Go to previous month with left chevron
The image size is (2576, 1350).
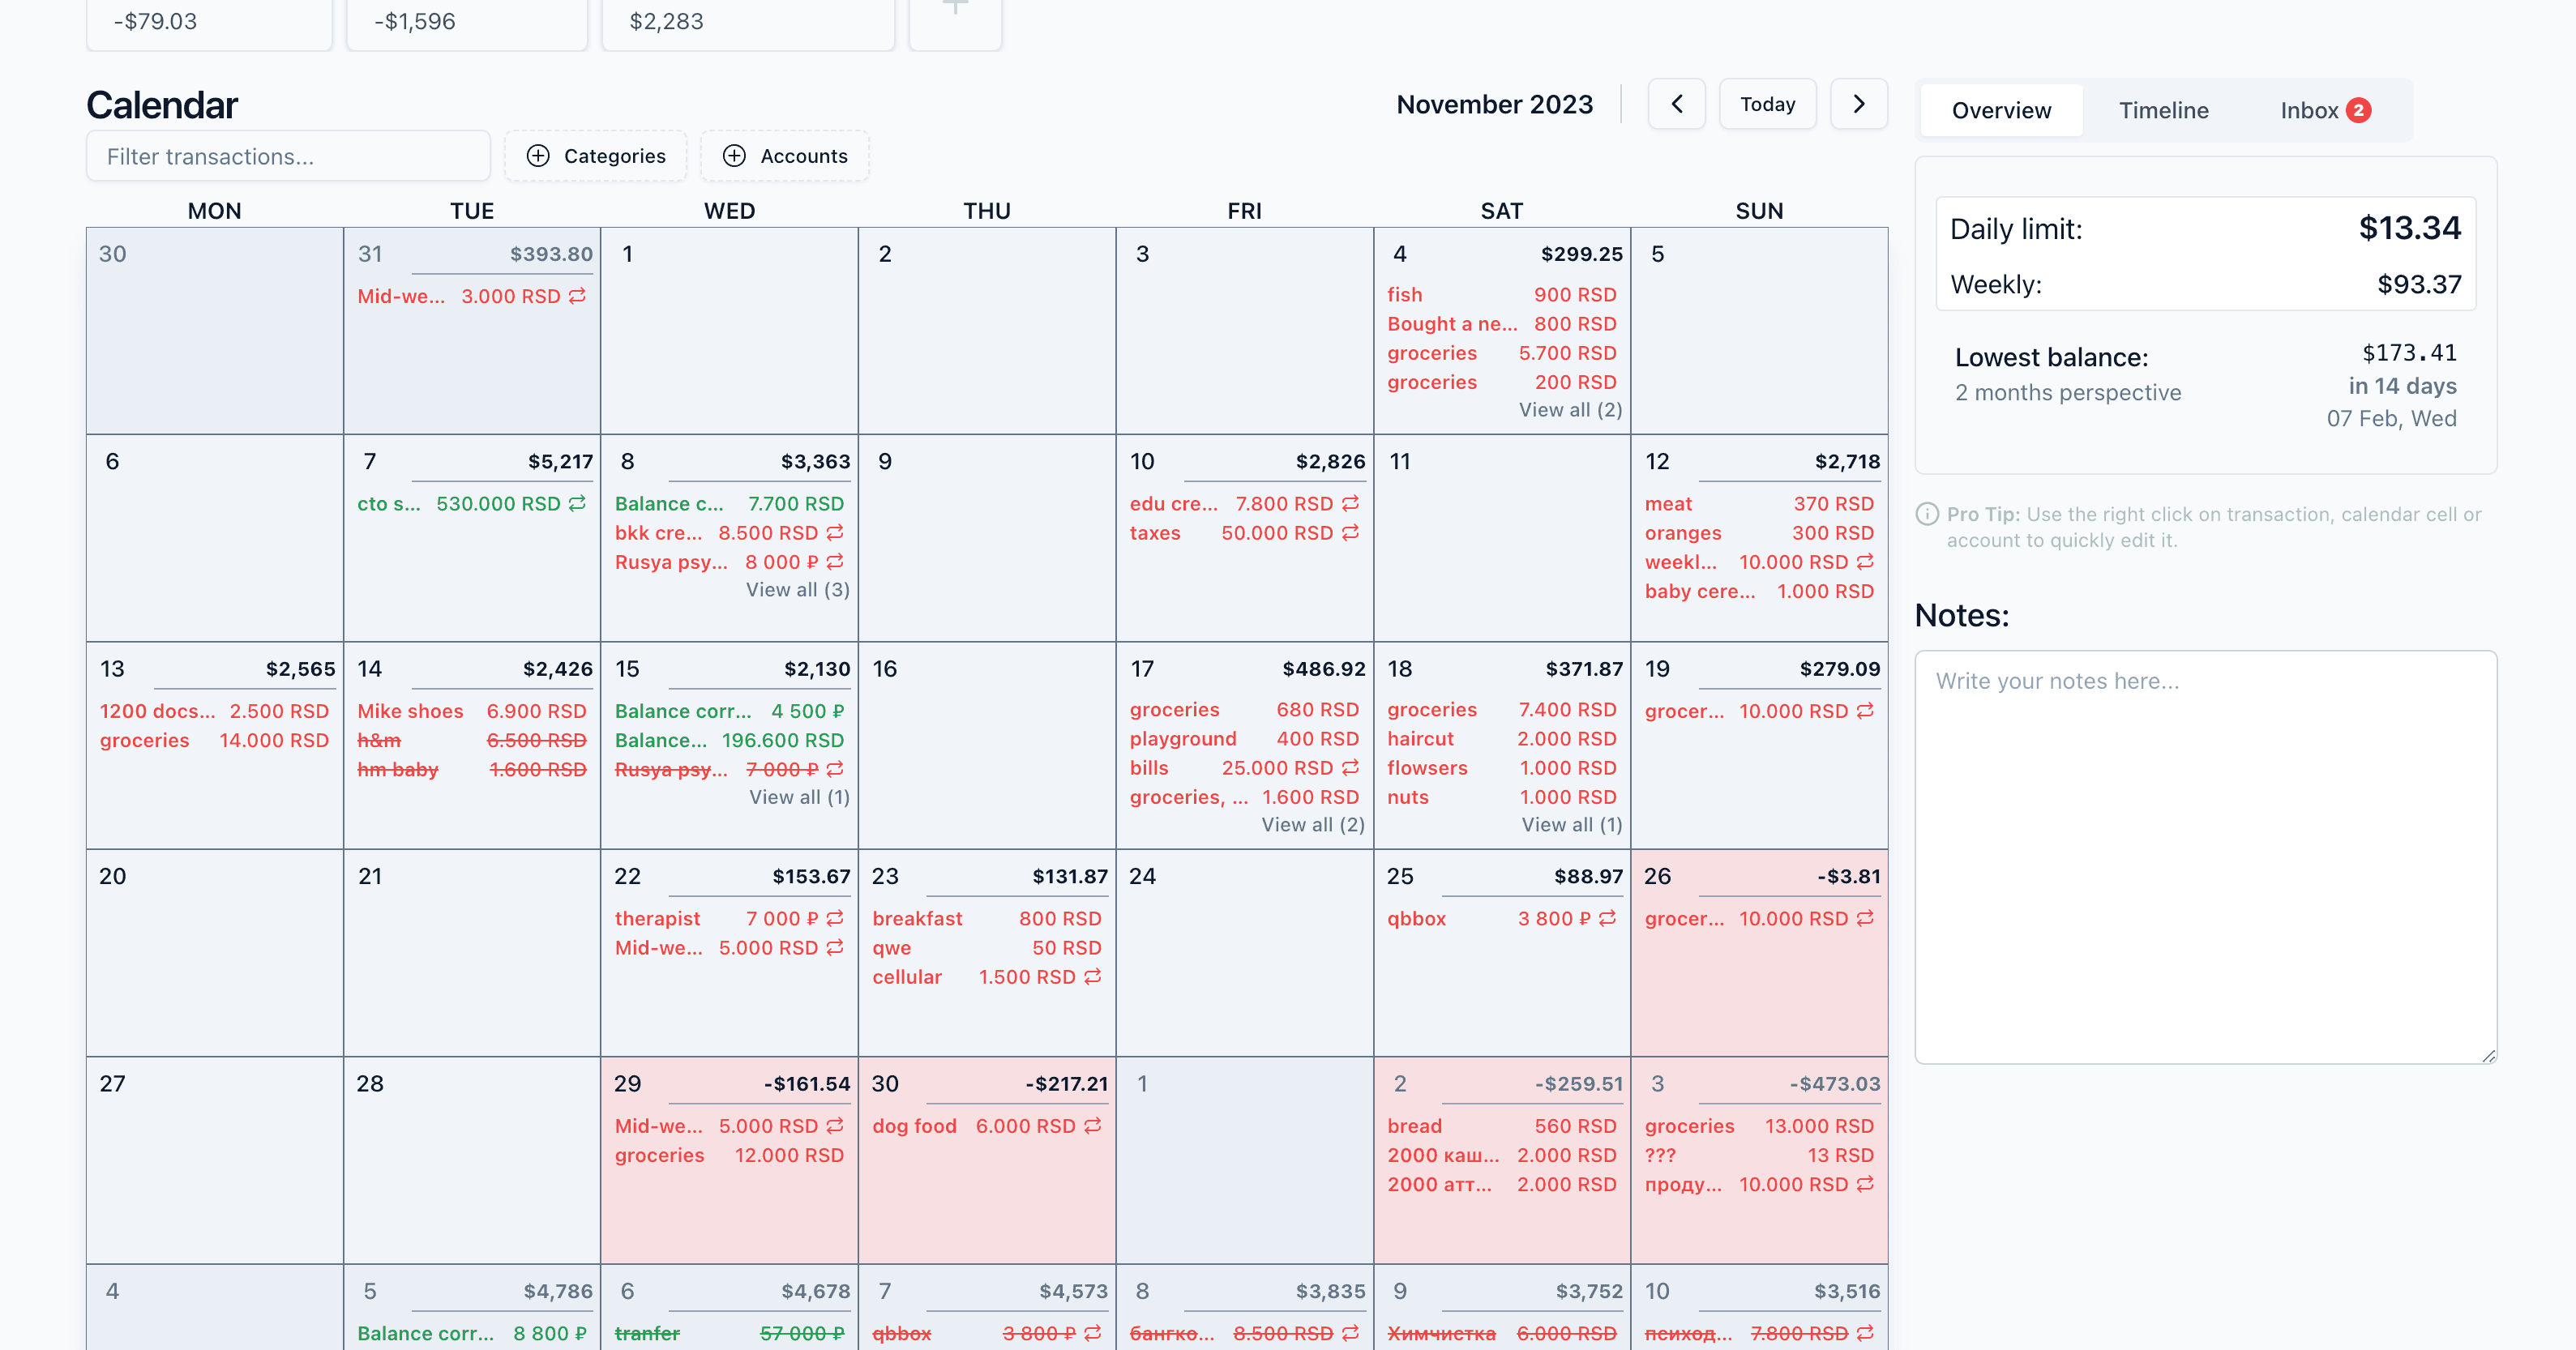tap(1677, 104)
